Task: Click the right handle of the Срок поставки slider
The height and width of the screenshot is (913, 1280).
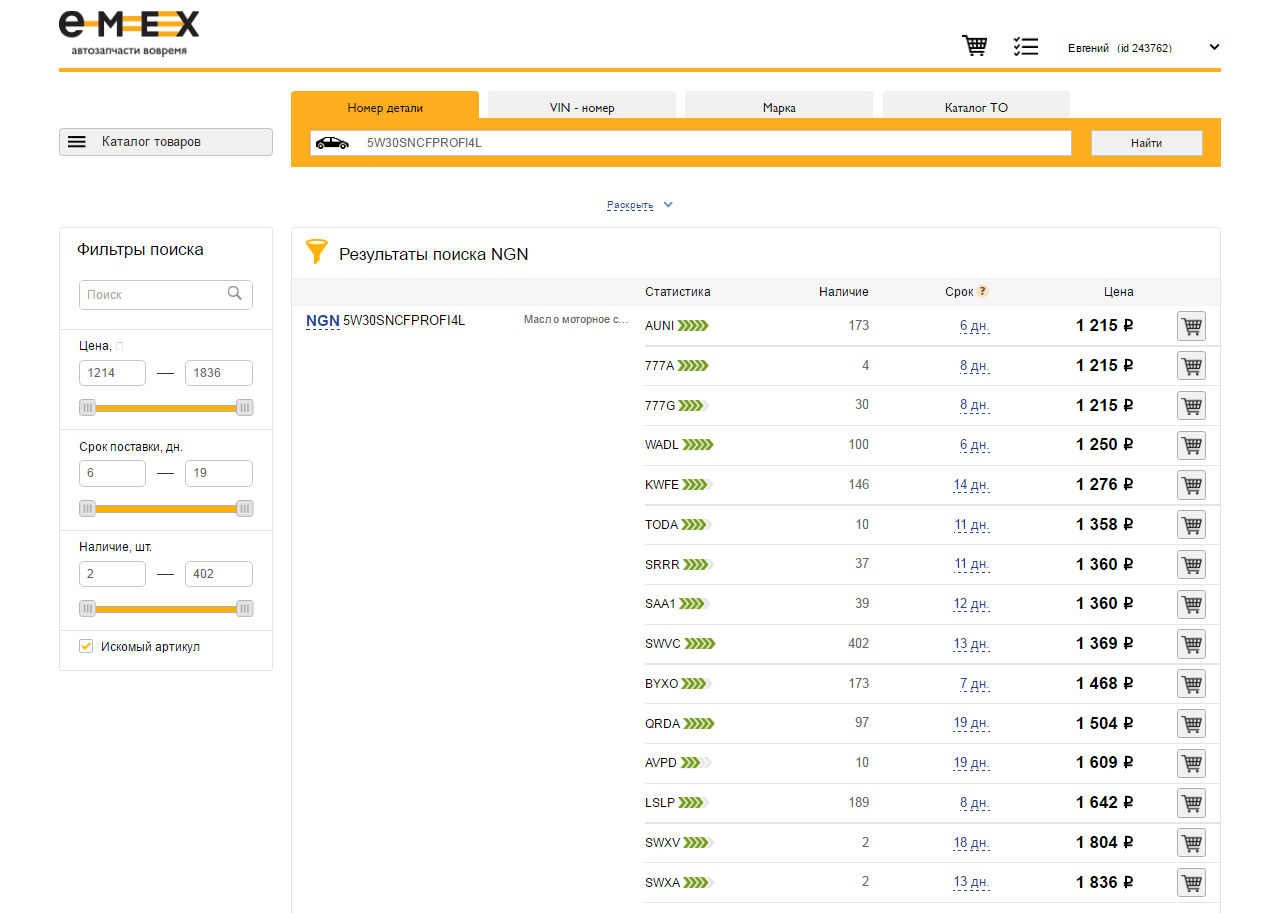Action: pyautogui.click(x=245, y=508)
